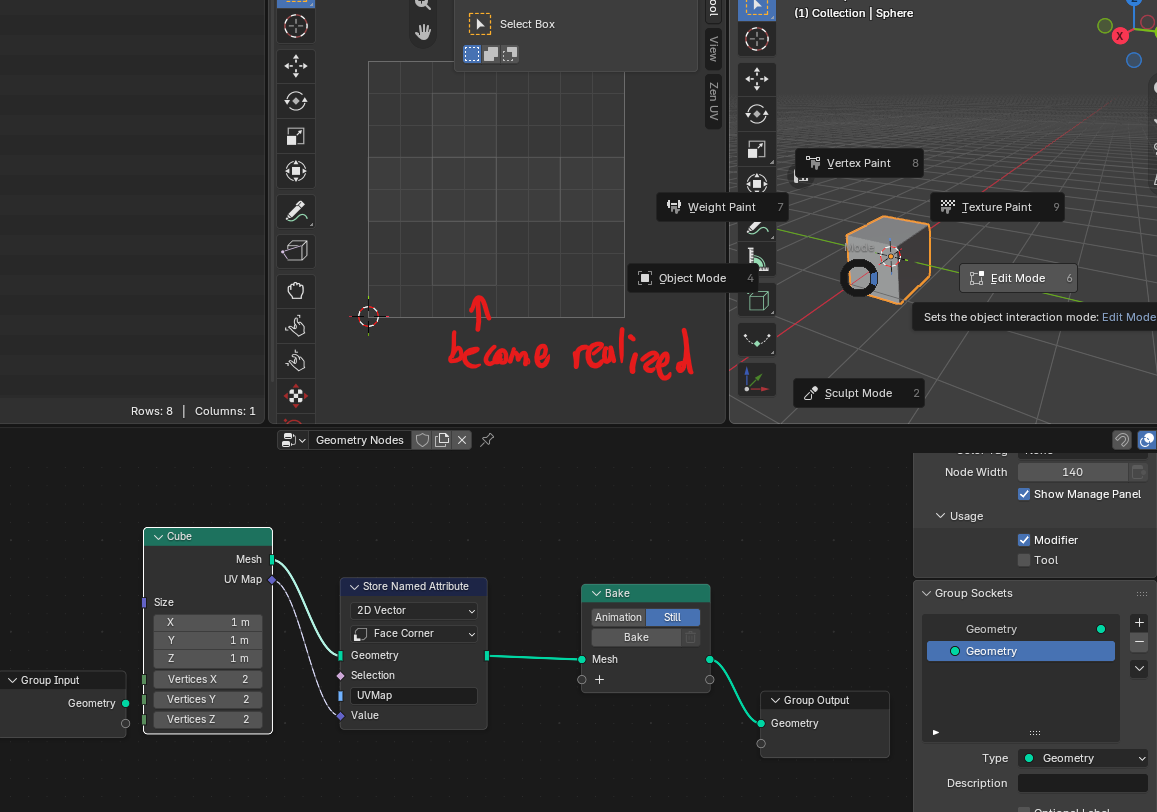Select the Move tool in 3D viewport toolbar

tap(757, 79)
